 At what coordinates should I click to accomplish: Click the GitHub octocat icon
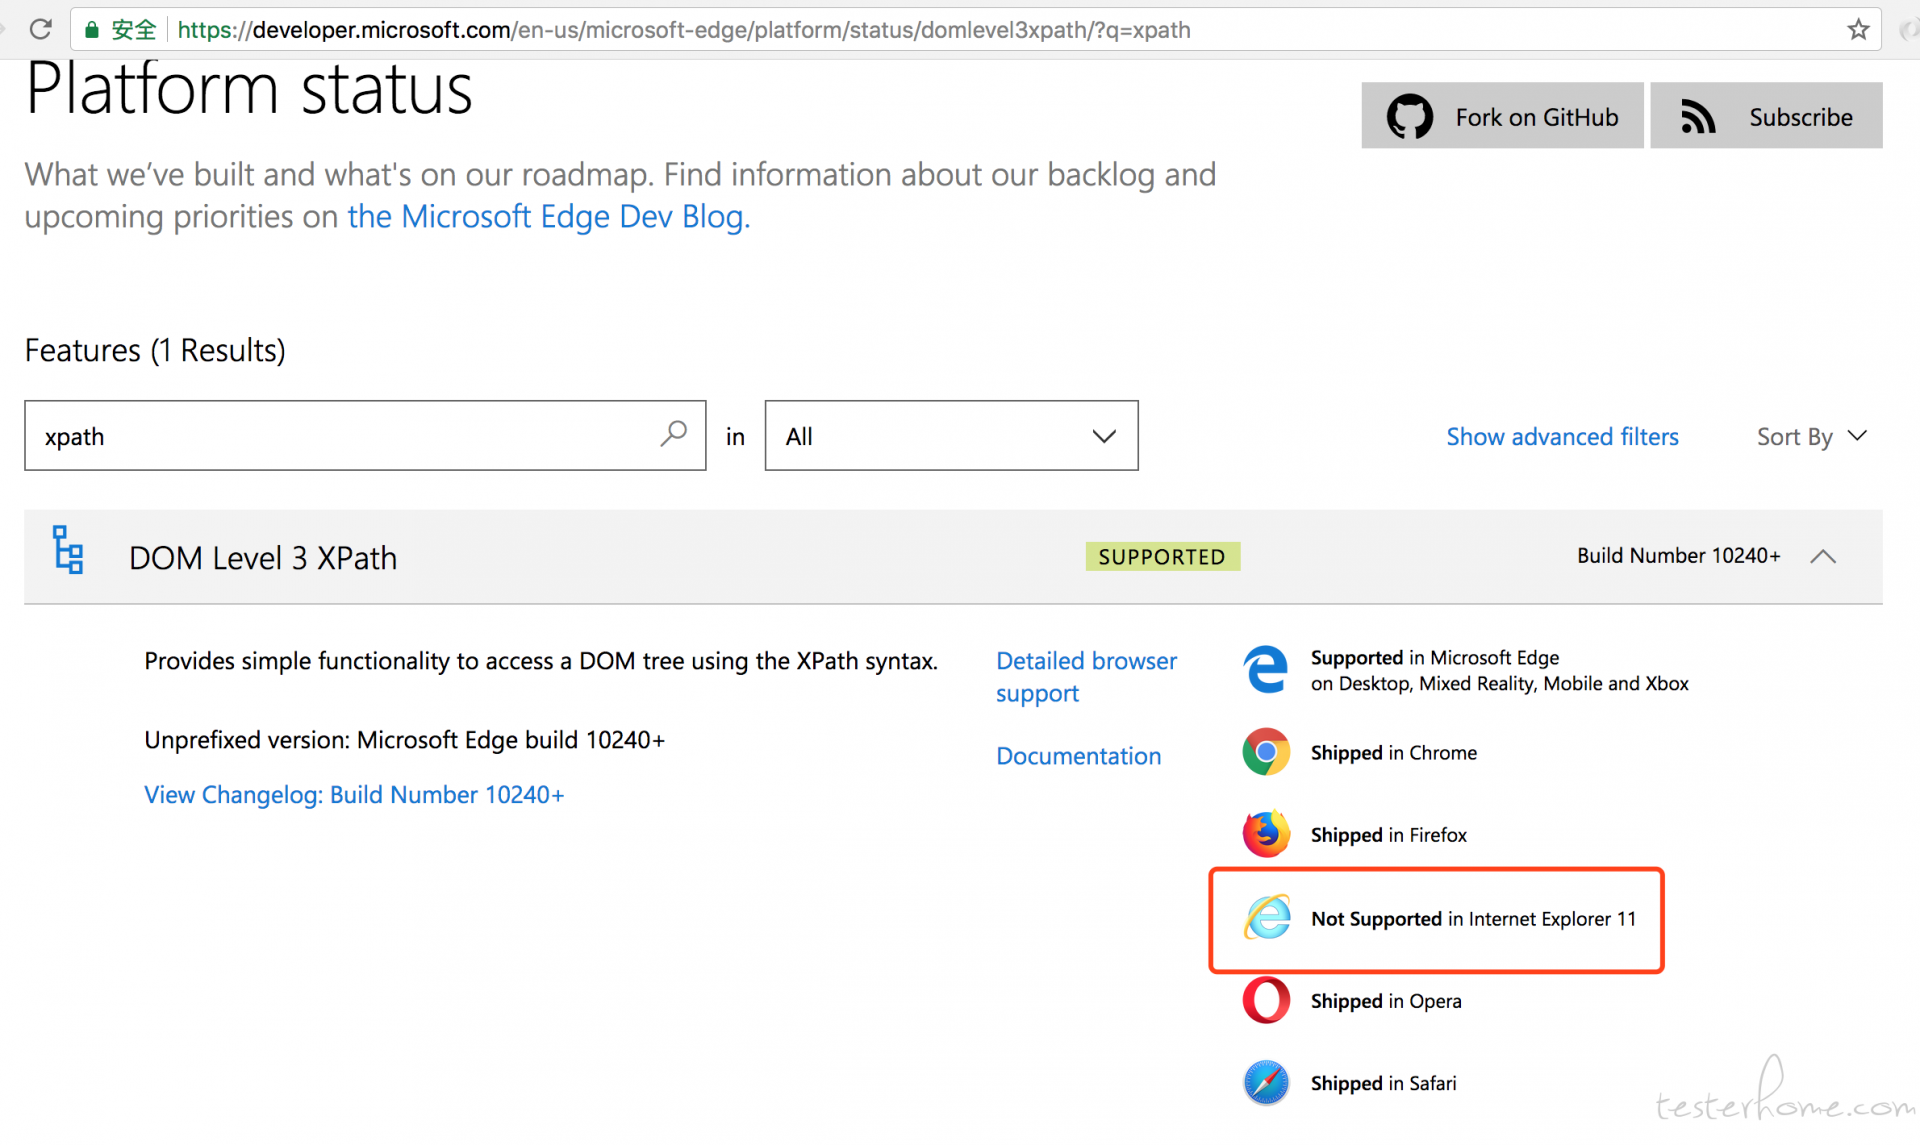tap(1410, 117)
